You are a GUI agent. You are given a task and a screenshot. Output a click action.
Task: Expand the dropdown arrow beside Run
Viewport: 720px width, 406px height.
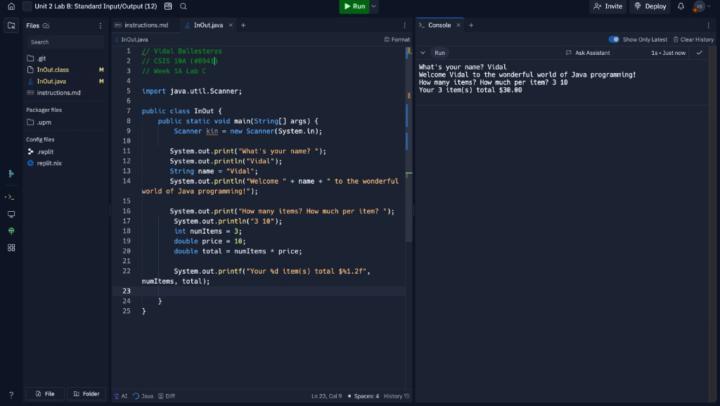tap(374, 6)
